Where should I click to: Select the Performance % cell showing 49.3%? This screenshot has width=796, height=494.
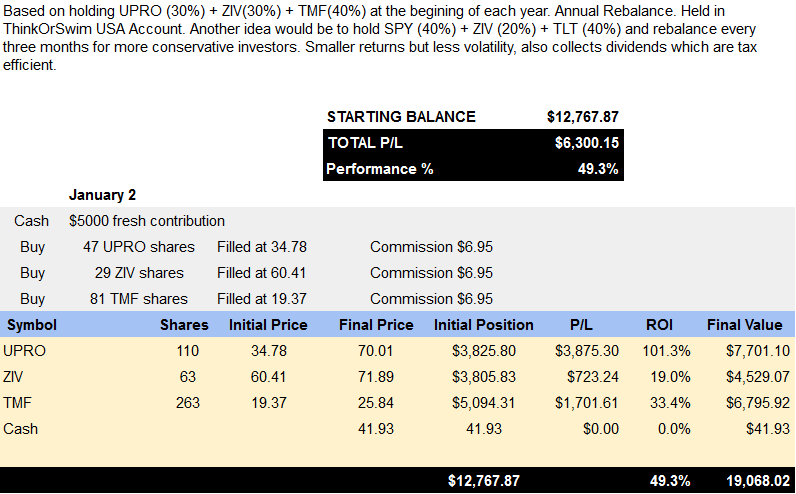coord(598,169)
